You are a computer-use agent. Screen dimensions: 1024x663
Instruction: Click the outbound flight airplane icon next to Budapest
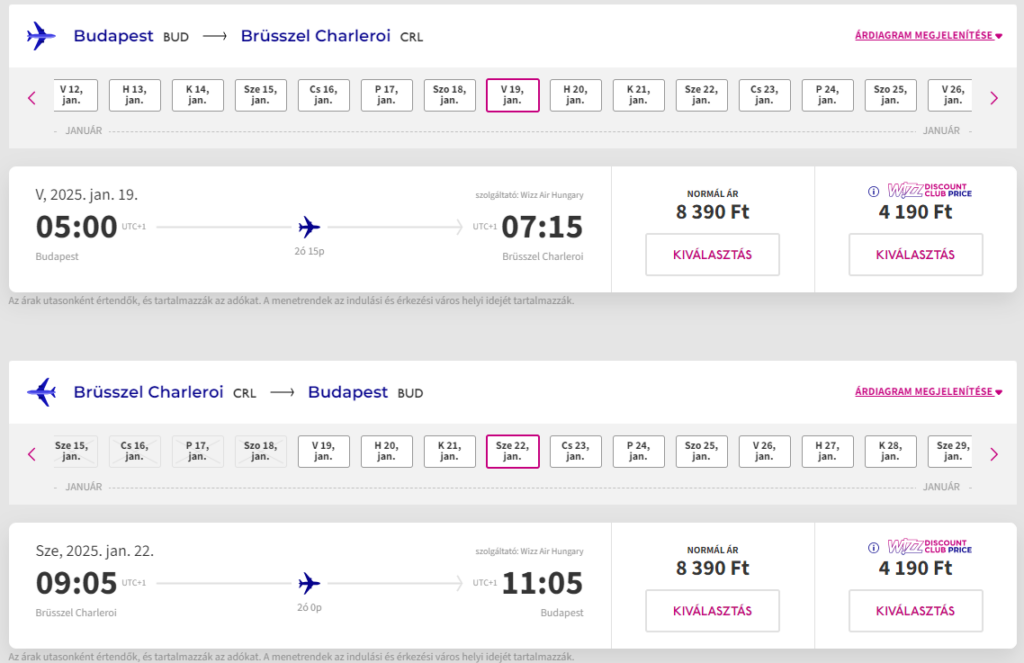tap(41, 36)
